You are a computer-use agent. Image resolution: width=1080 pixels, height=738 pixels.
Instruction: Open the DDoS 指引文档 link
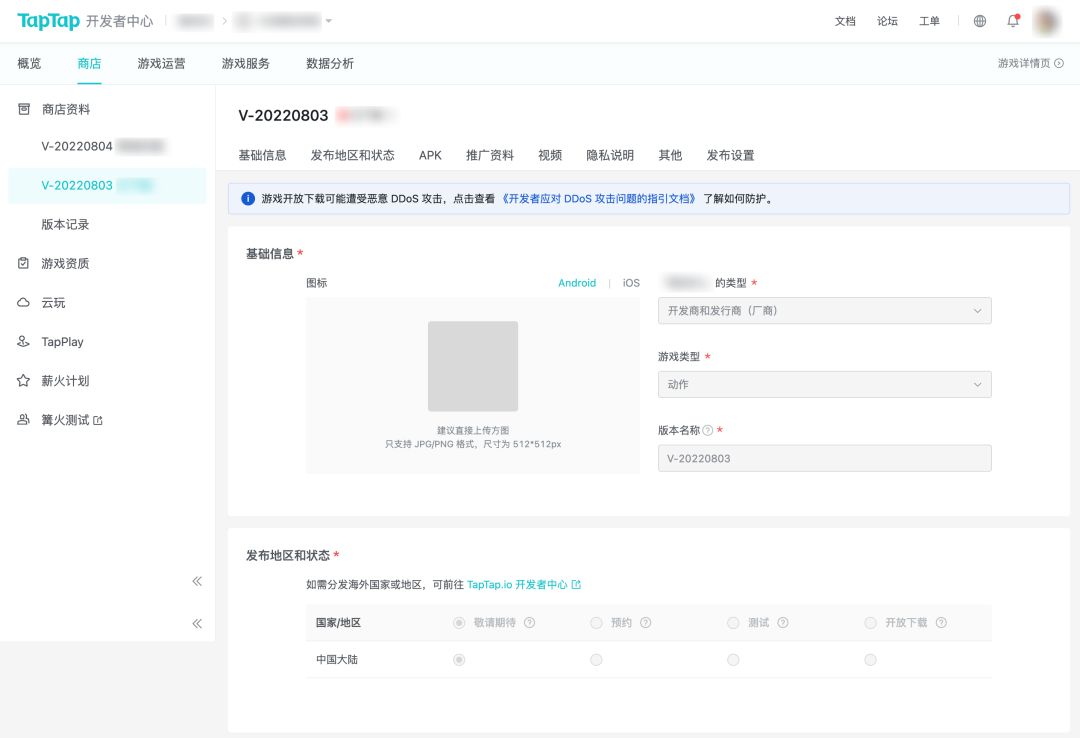point(599,199)
